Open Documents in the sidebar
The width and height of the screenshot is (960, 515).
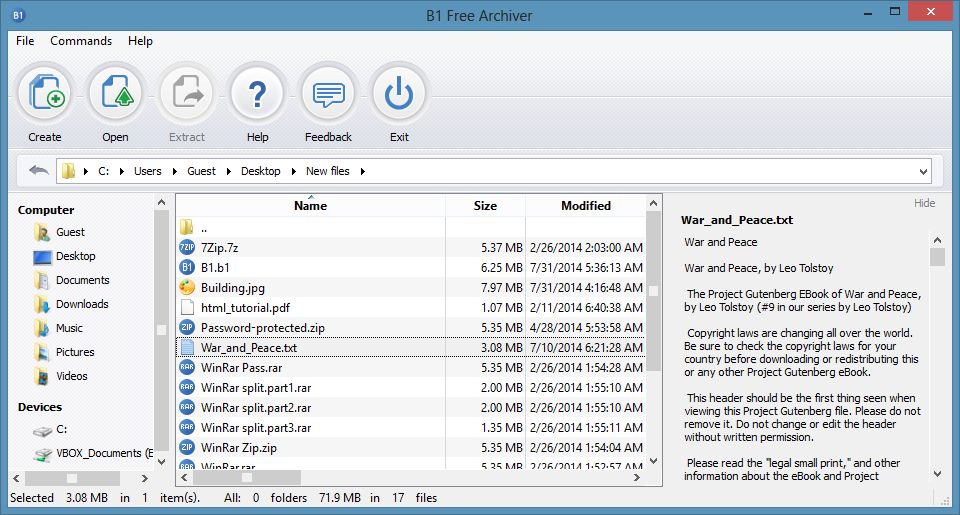point(83,280)
